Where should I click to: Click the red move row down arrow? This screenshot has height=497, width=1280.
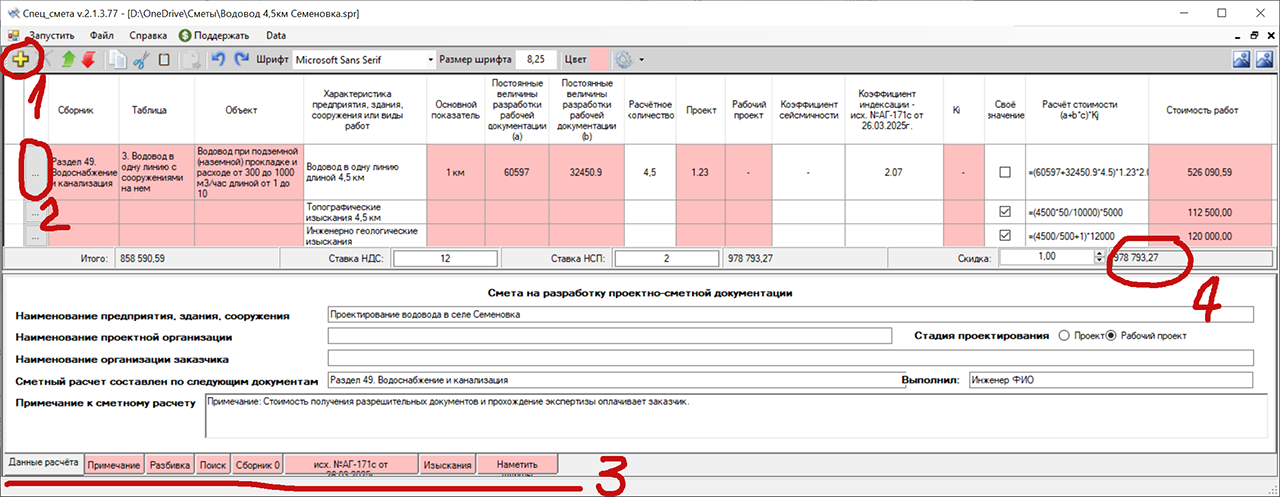click(89, 60)
